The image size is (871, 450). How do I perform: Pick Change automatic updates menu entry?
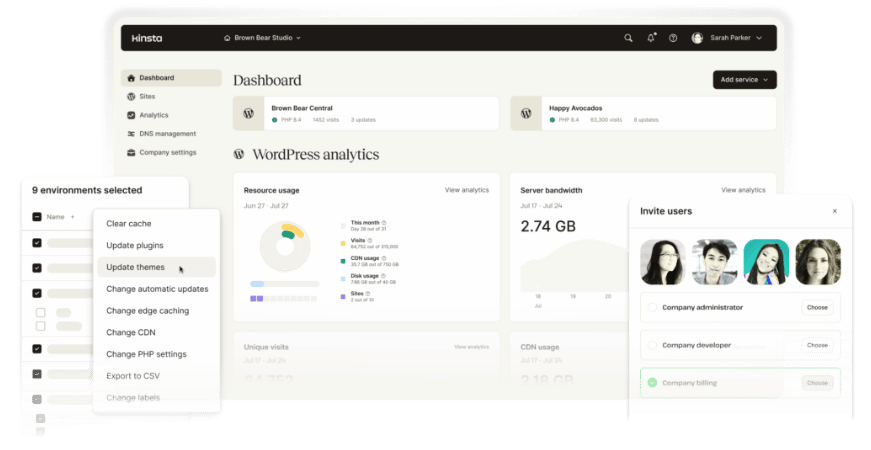point(157,289)
